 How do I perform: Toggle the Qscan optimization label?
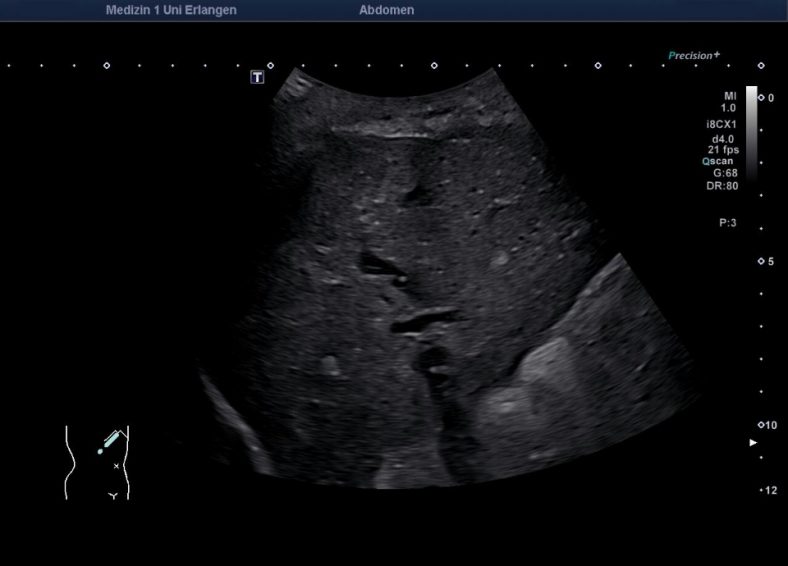(x=720, y=161)
